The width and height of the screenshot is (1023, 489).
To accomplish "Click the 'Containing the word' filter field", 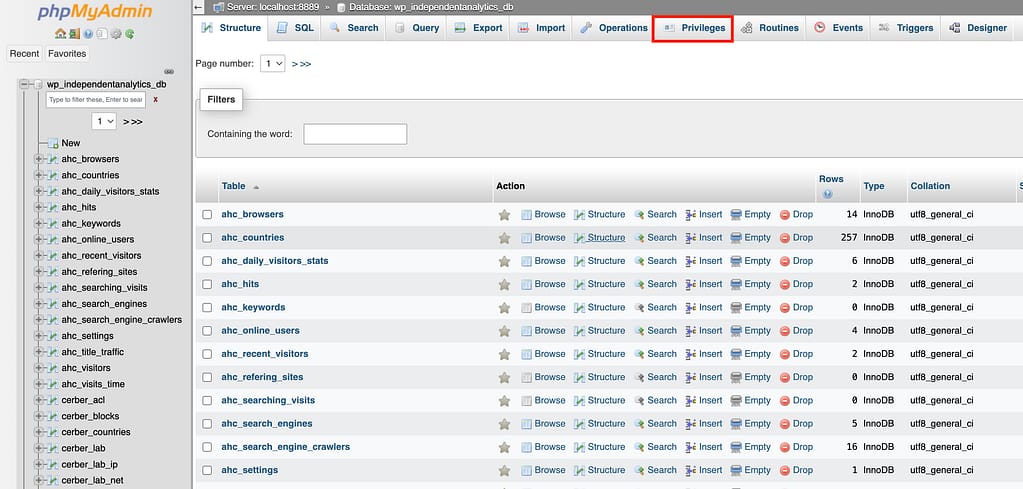I will click(x=354, y=134).
